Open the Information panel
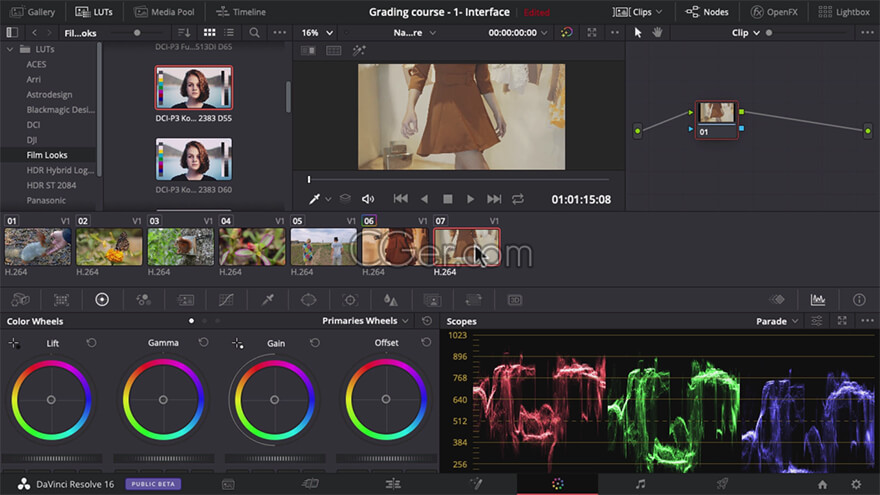The height and width of the screenshot is (495, 880). click(x=859, y=300)
